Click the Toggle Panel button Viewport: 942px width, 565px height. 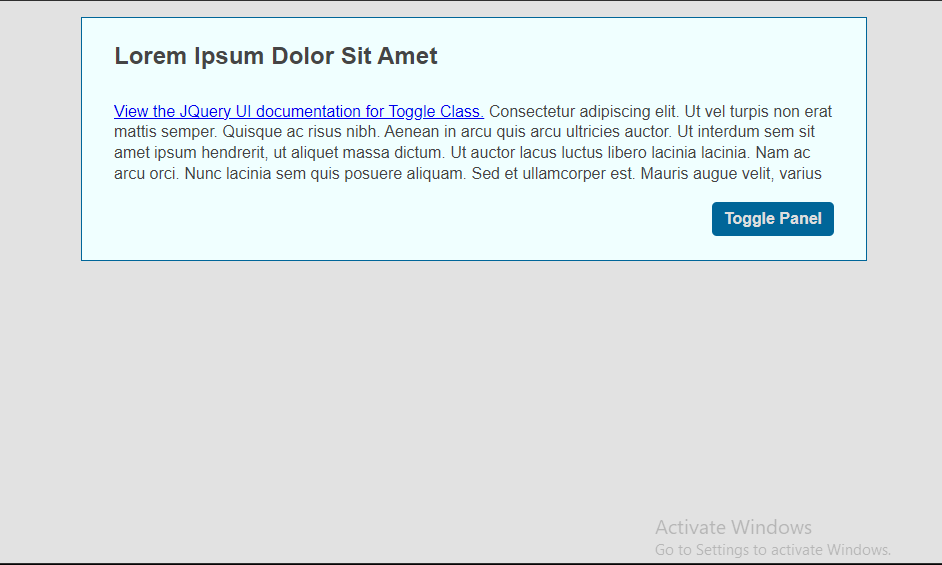coord(773,219)
